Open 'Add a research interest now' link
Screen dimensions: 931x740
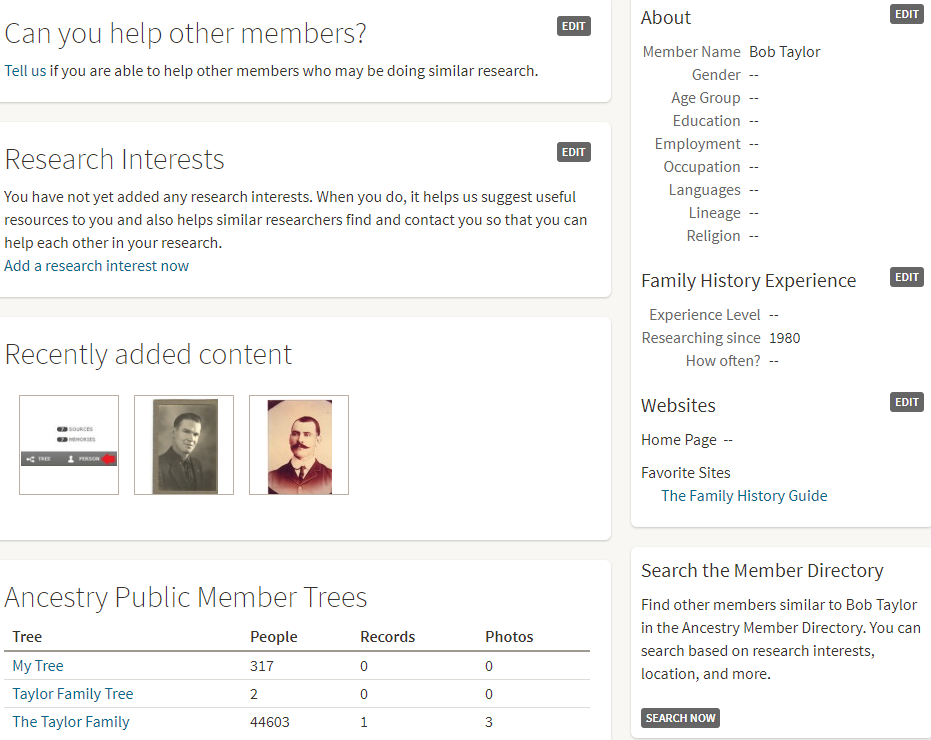(x=96, y=266)
